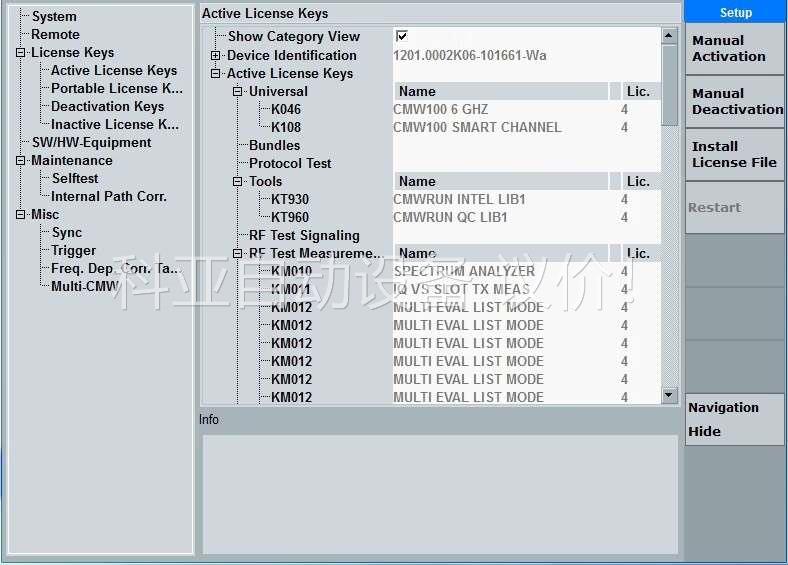This screenshot has height=565, width=788.
Task: Open Internal Path Corr. under Maintenance
Action: (109, 197)
